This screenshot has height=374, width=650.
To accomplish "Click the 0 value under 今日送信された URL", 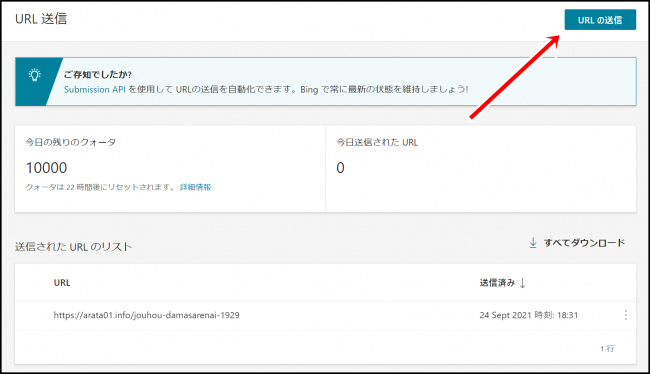I will (340, 168).
